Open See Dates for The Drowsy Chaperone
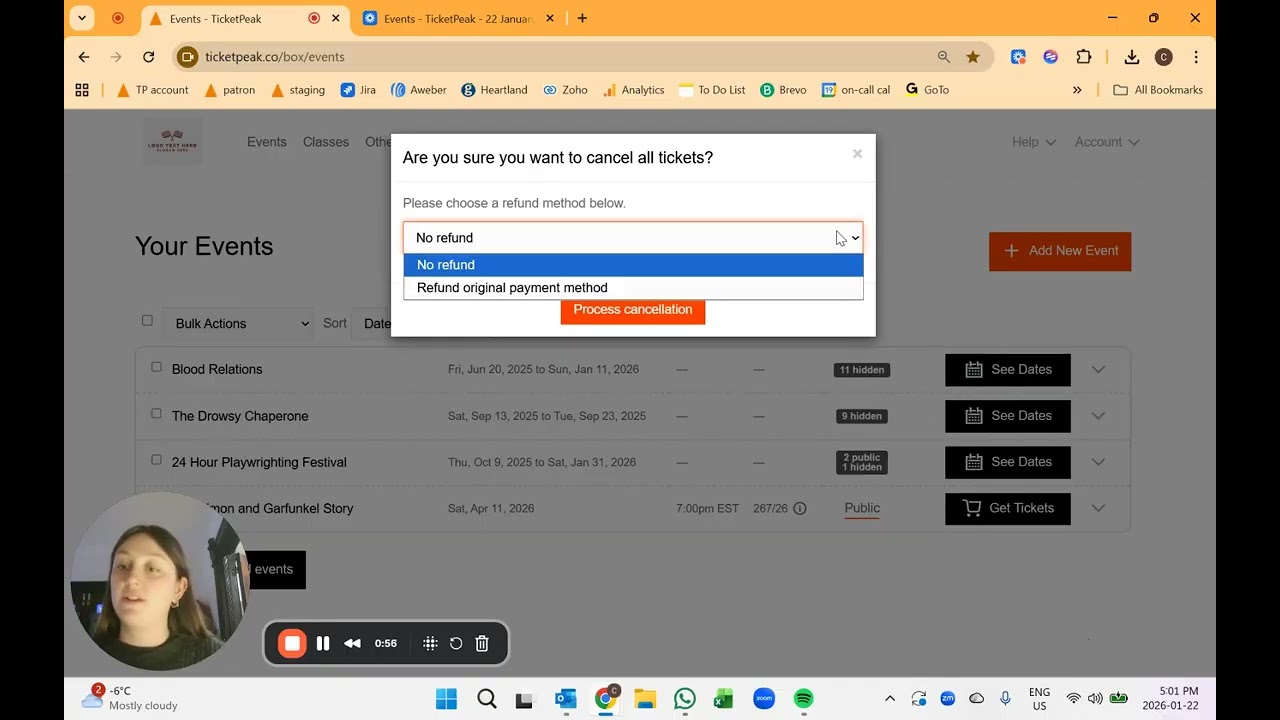The image size is (1280, 720). coord(1008,416)
